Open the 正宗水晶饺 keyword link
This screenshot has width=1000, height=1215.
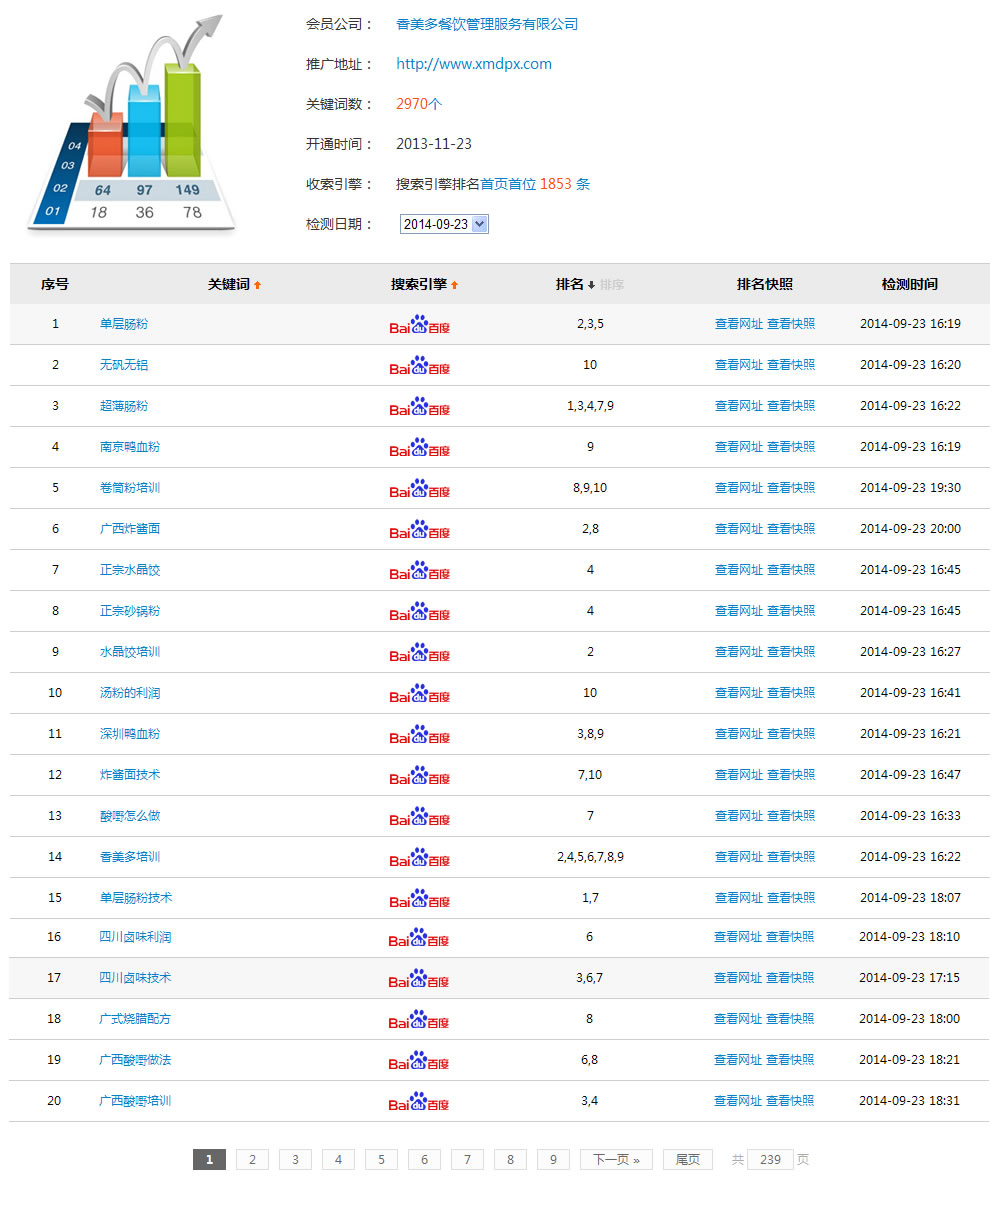(130, 570)
